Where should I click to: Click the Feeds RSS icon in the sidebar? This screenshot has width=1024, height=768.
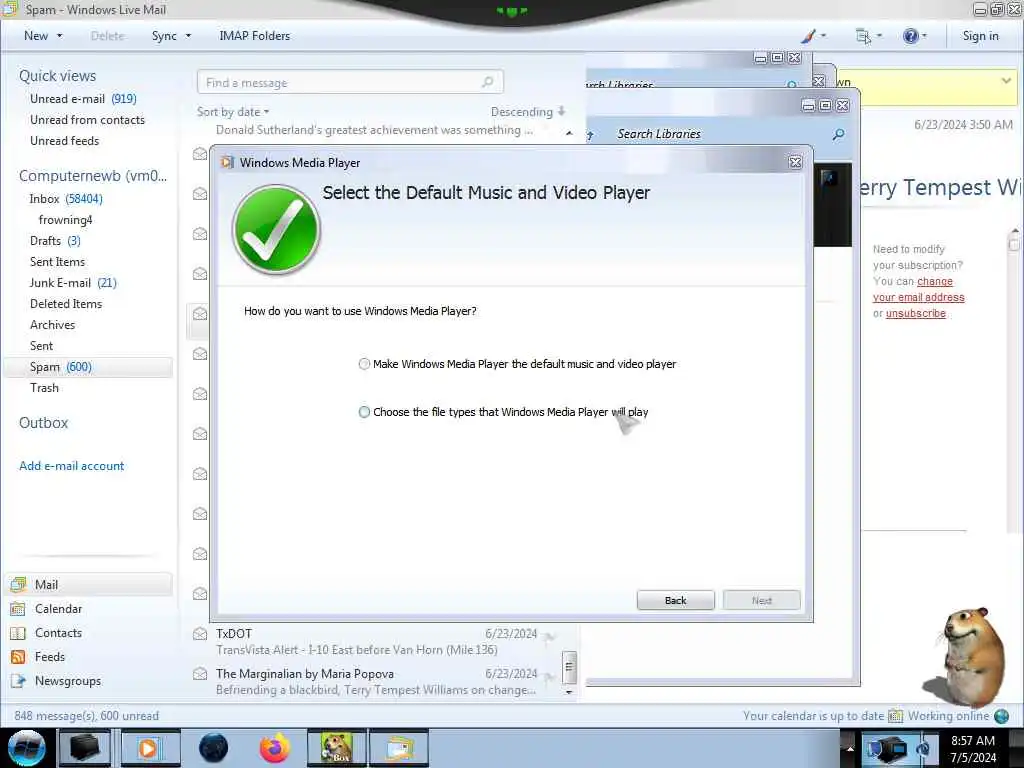(18, 657)
